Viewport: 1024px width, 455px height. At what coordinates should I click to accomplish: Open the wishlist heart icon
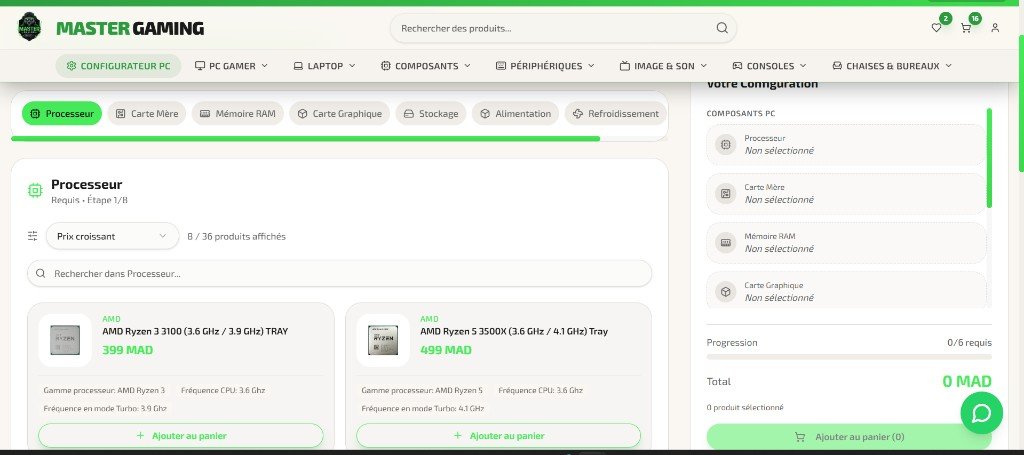pyautogui.click(x=936, y=28)
